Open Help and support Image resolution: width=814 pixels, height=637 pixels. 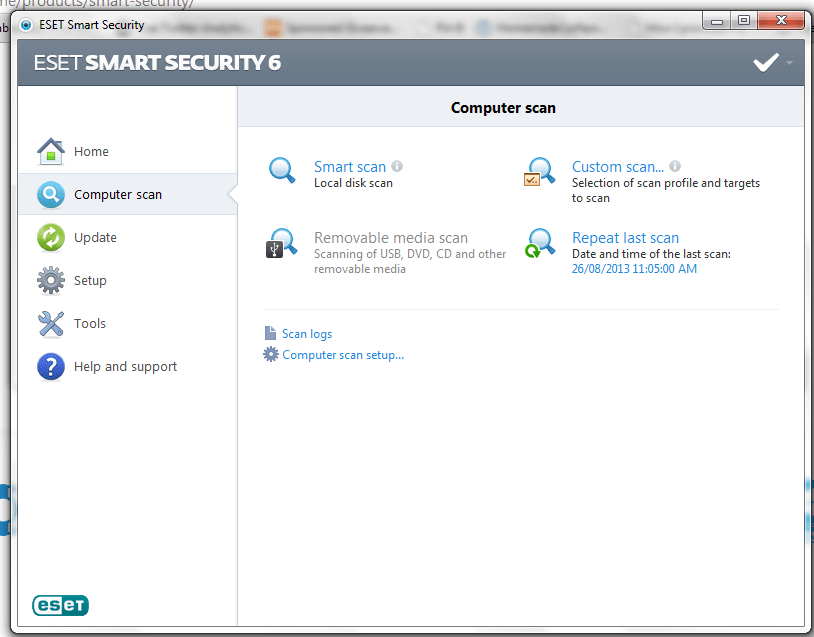125,367
